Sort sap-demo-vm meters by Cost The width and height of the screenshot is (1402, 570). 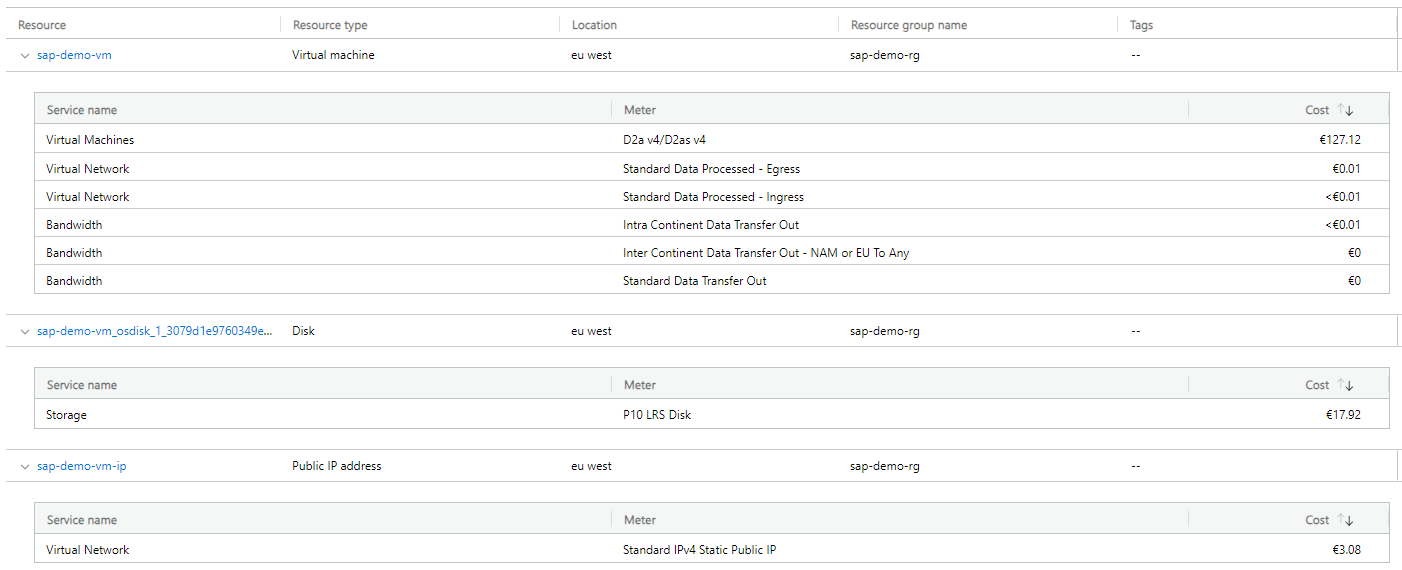pos(1329,110)
